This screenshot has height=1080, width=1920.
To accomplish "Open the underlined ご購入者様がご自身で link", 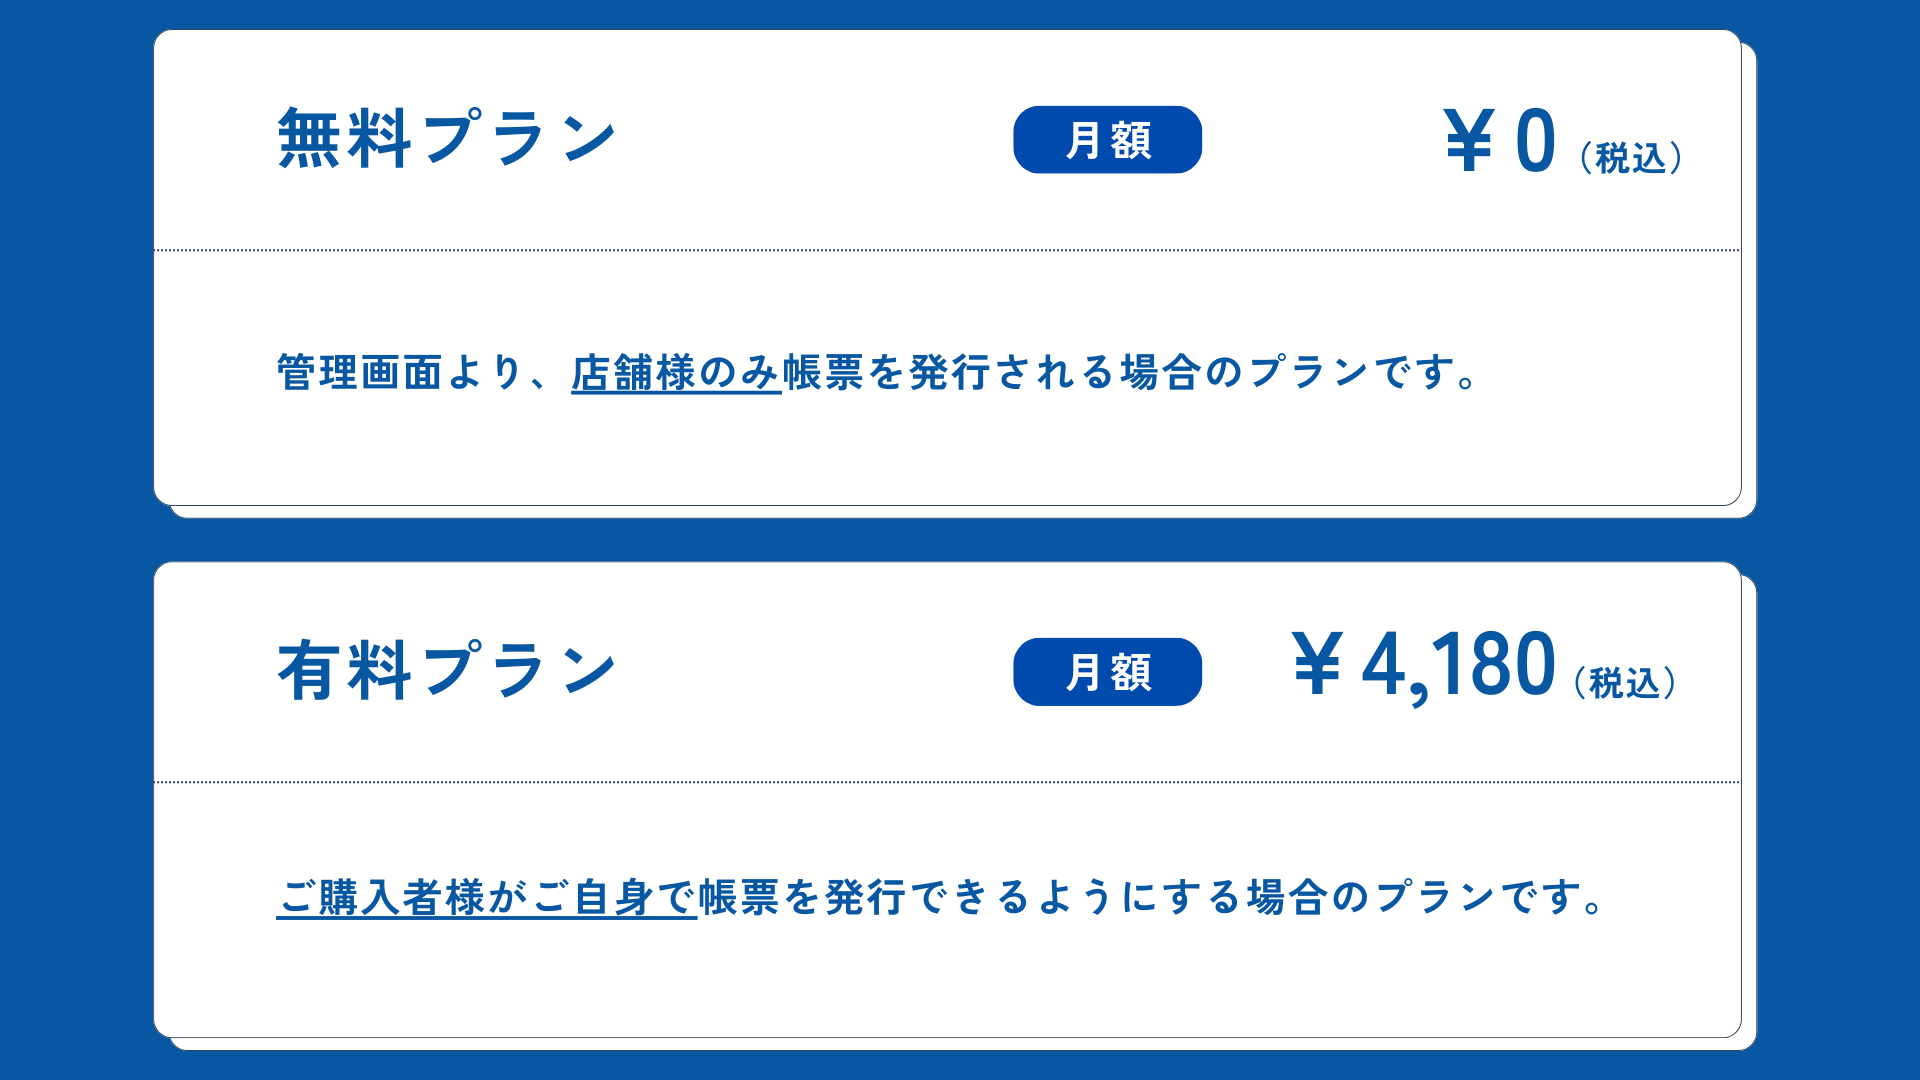I will 486,897.
